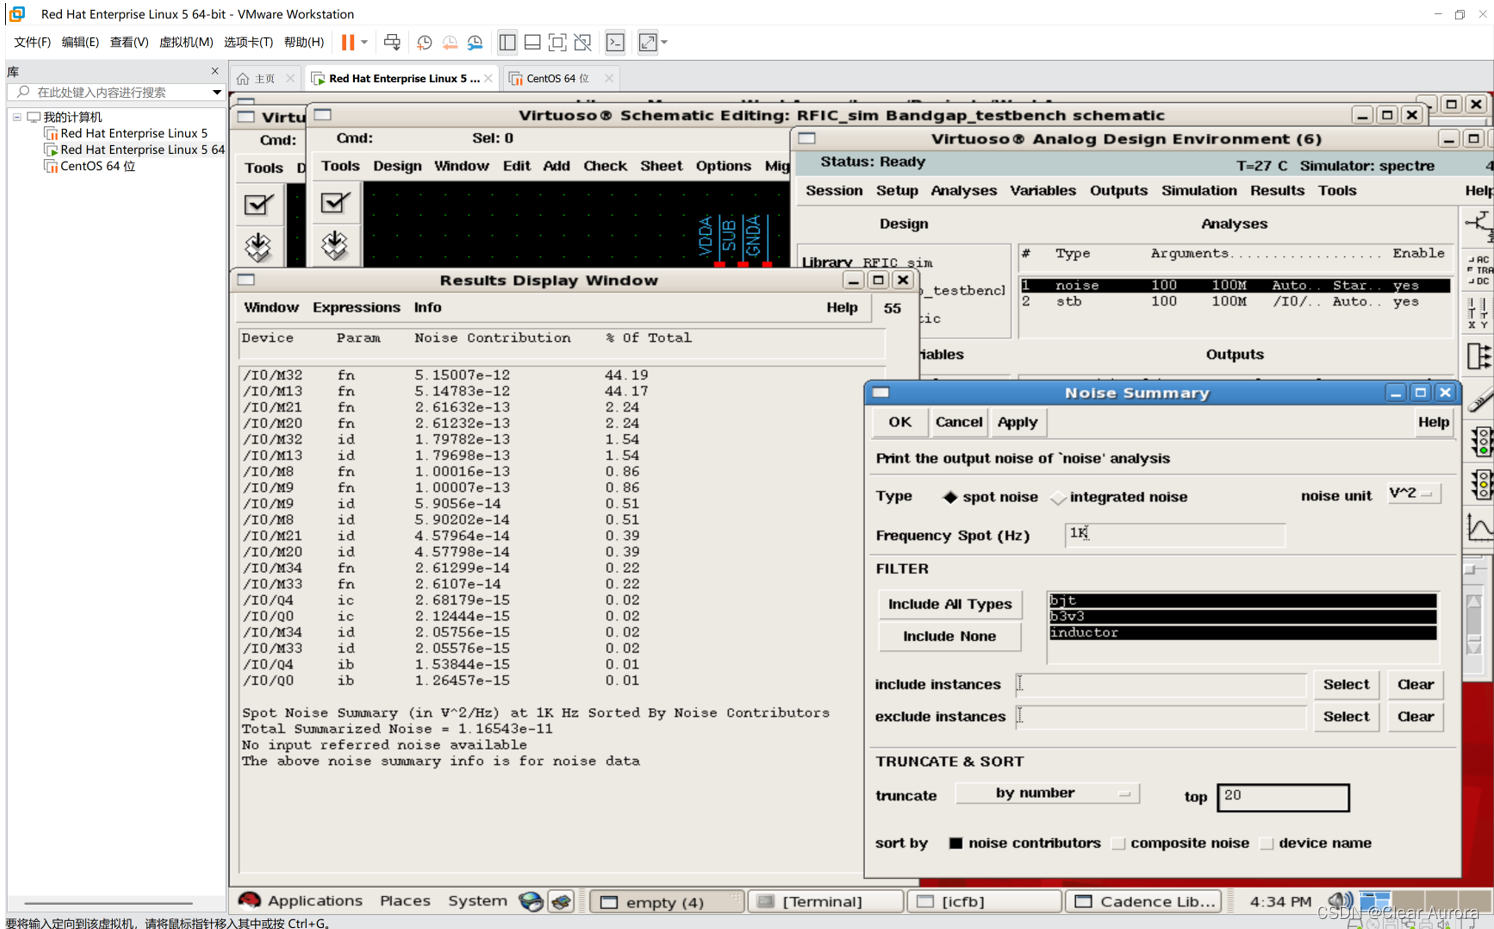The height and width of the screenshot is (929, 1494).
Task: Click Check and Save icon in schematic window
Action: [x=335, y=203]
